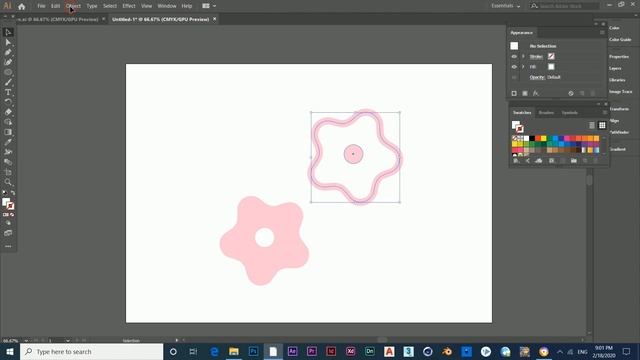Click Stroke color swatch in Appearance panel
Viewport: 640px width, 360px height.
(551, 56)
